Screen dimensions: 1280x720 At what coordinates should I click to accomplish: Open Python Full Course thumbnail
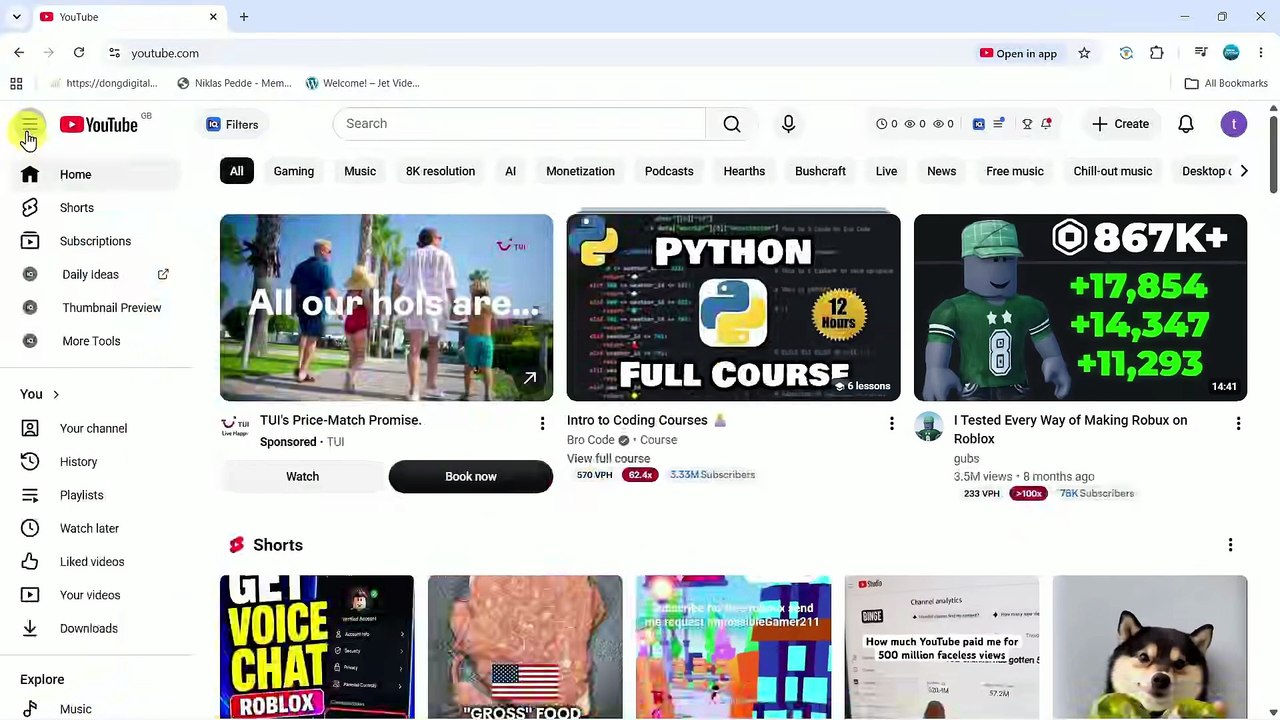point(733,307)
